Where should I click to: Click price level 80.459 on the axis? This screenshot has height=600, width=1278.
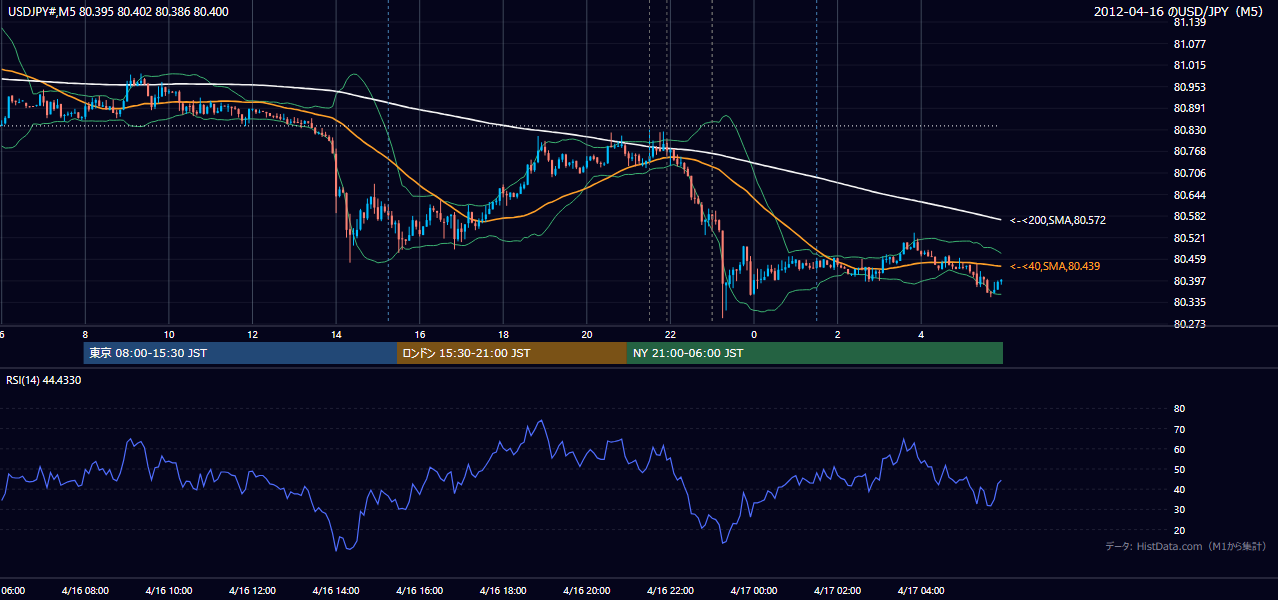pyautogui.click(x=1188, y=259)
